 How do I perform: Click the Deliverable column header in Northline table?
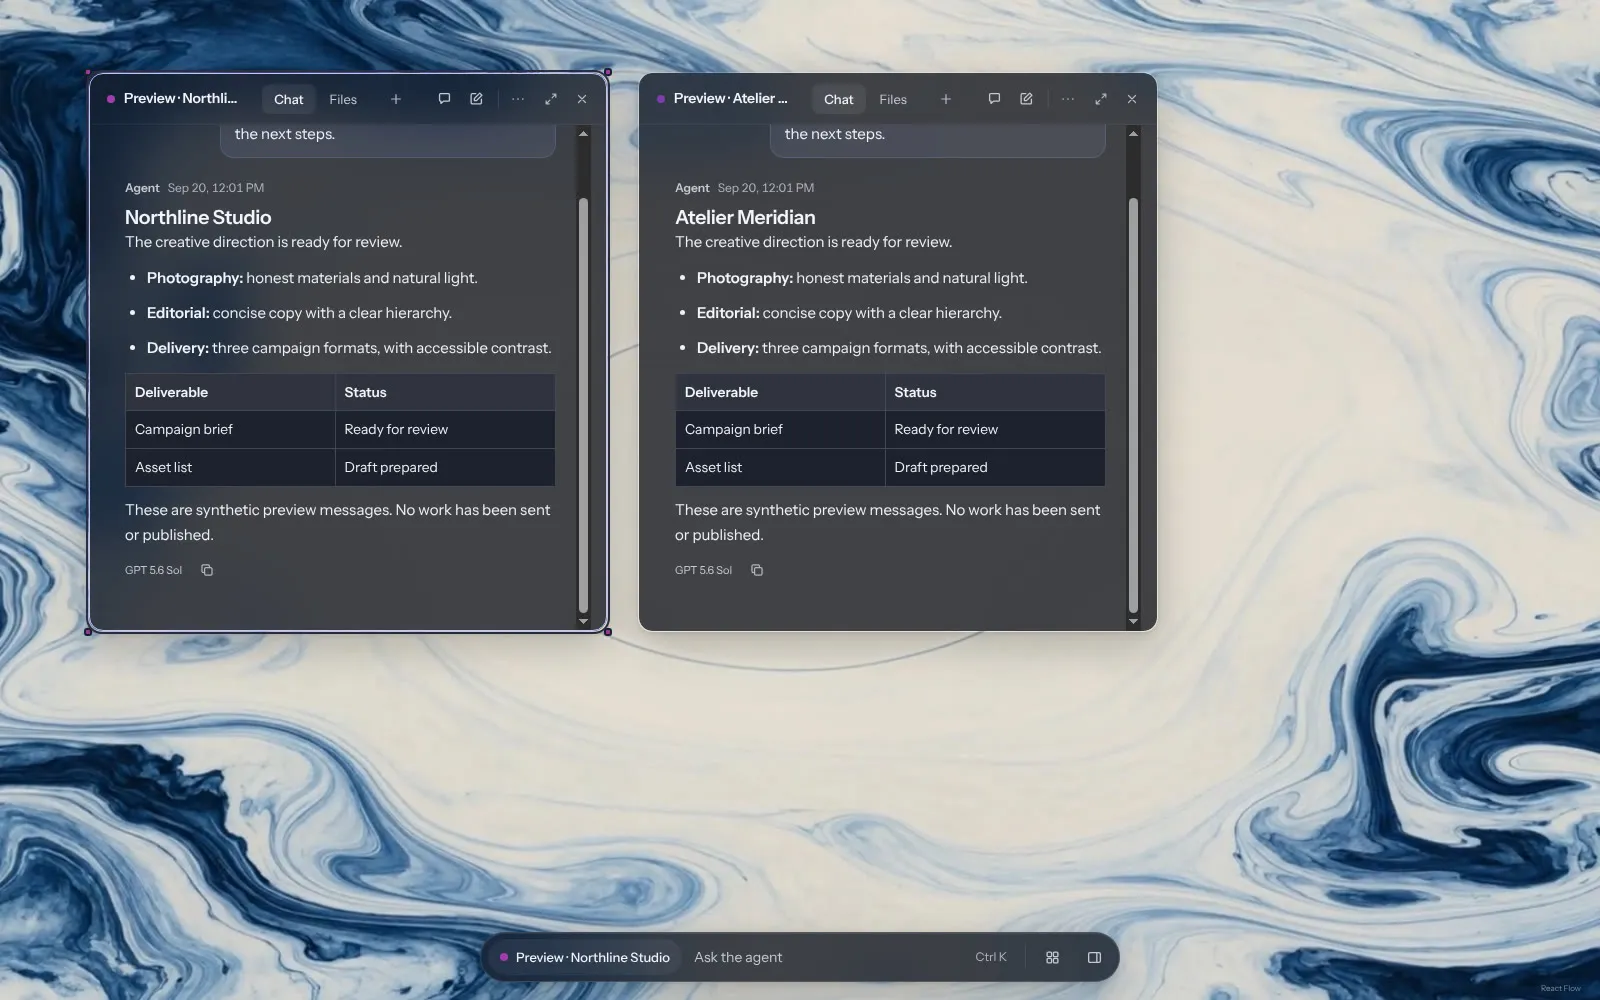230,392
